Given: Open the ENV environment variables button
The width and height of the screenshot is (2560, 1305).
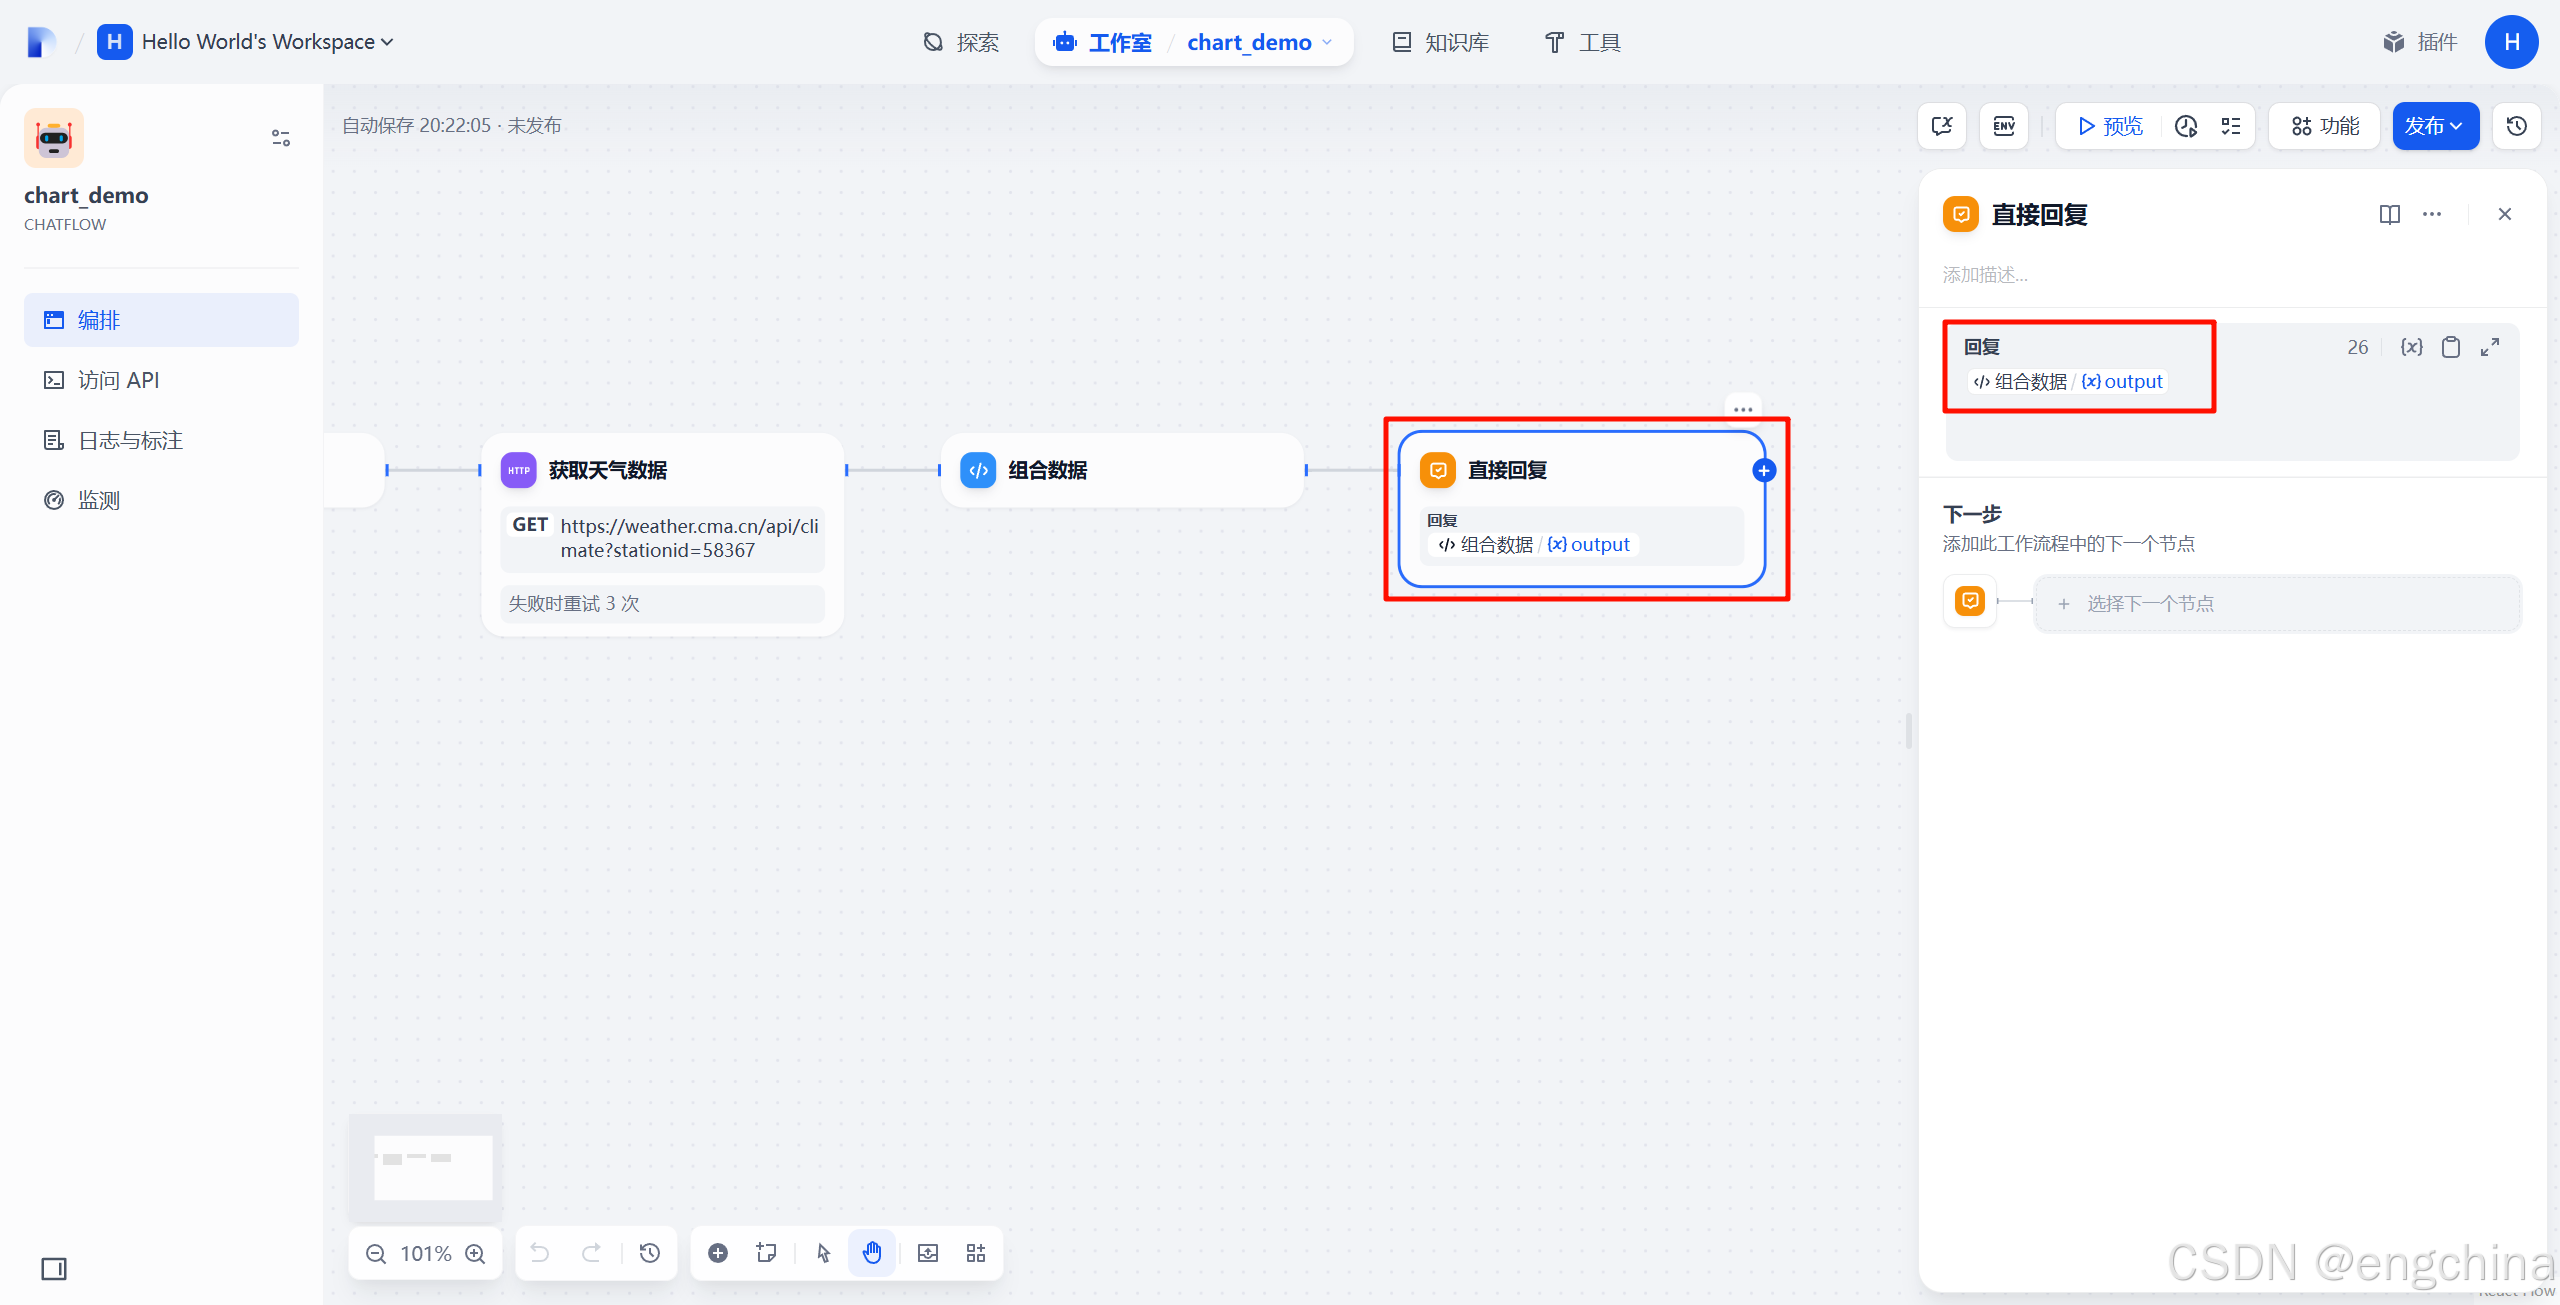Looking at the screenshot, I should click(x=2004, y=126).
